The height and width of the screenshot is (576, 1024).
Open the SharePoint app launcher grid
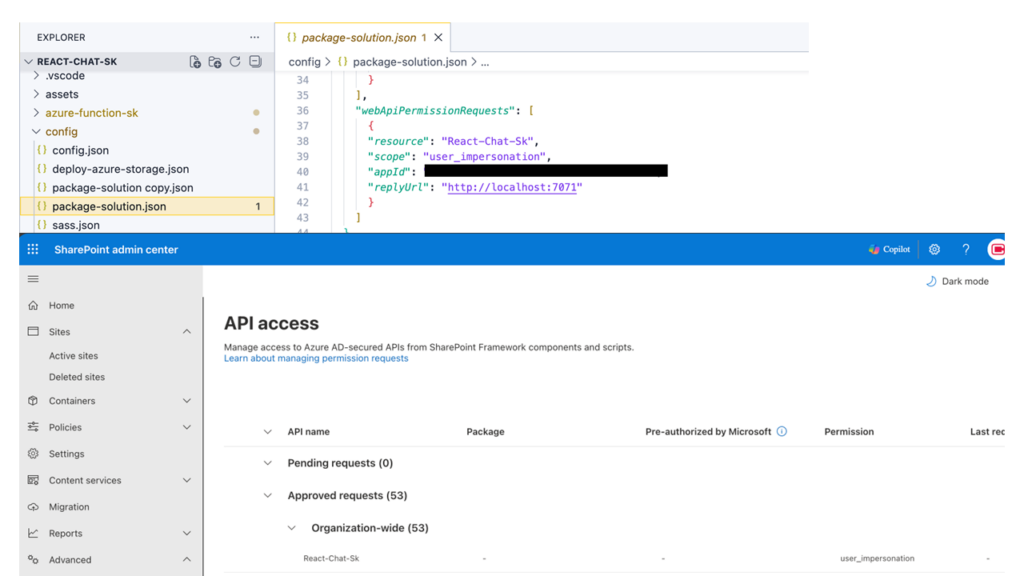click(33, 249)
